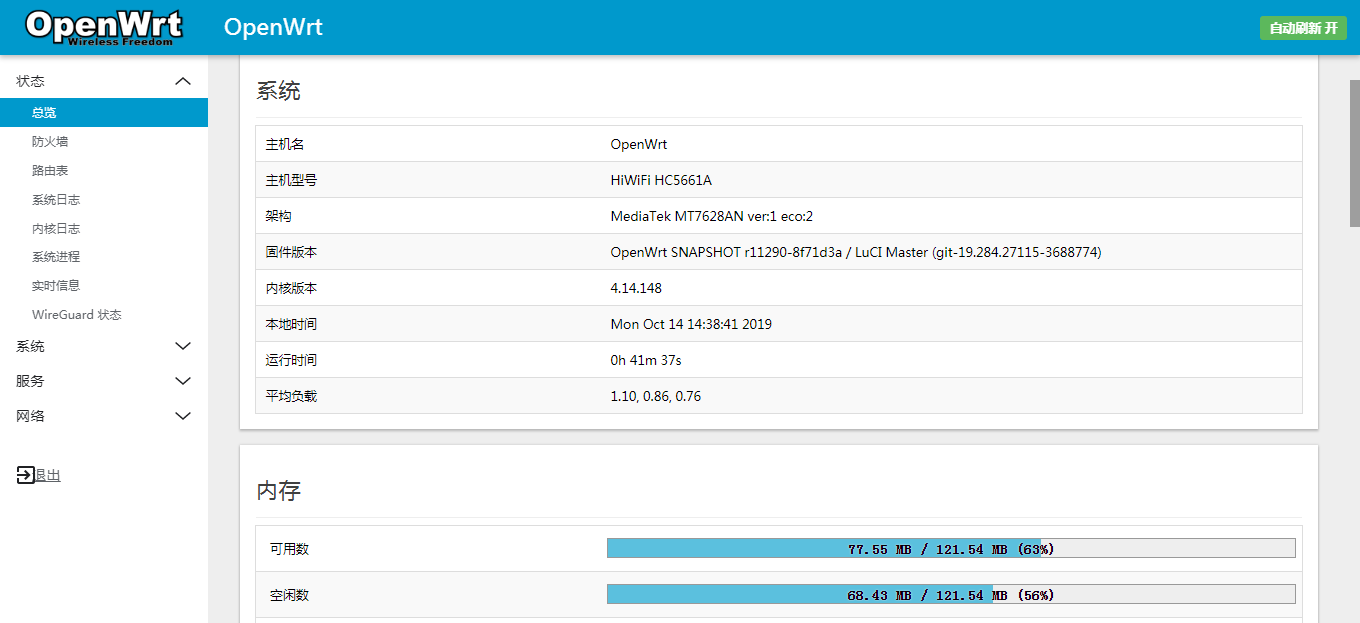Screen dimensions: 1360x623
Task: Click the 固件版本 row label
Action: (x=291, y=252)
